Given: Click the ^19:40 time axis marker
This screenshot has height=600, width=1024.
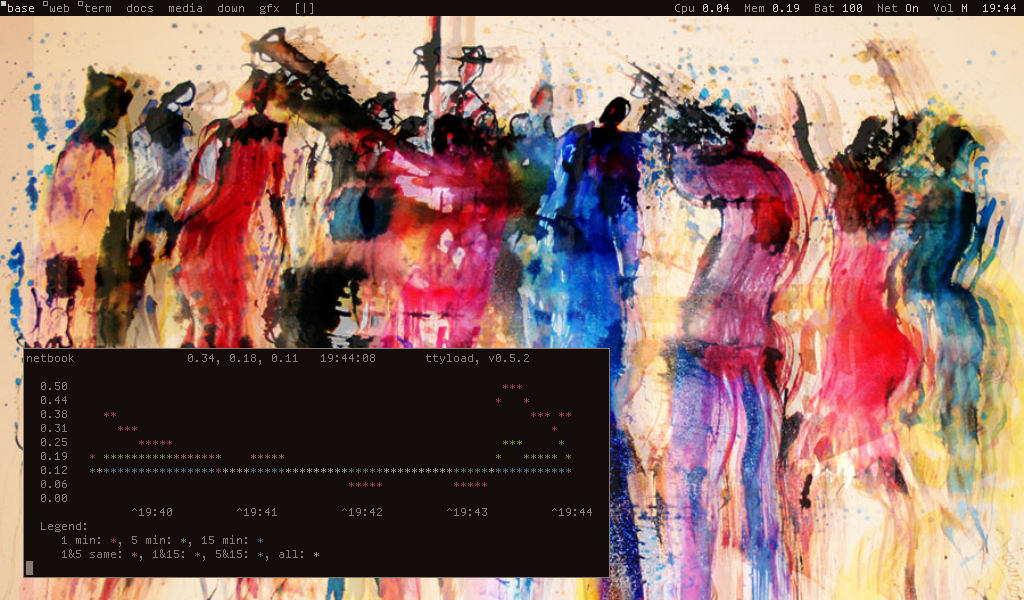Looking at the screenshot, I should 152,513.
